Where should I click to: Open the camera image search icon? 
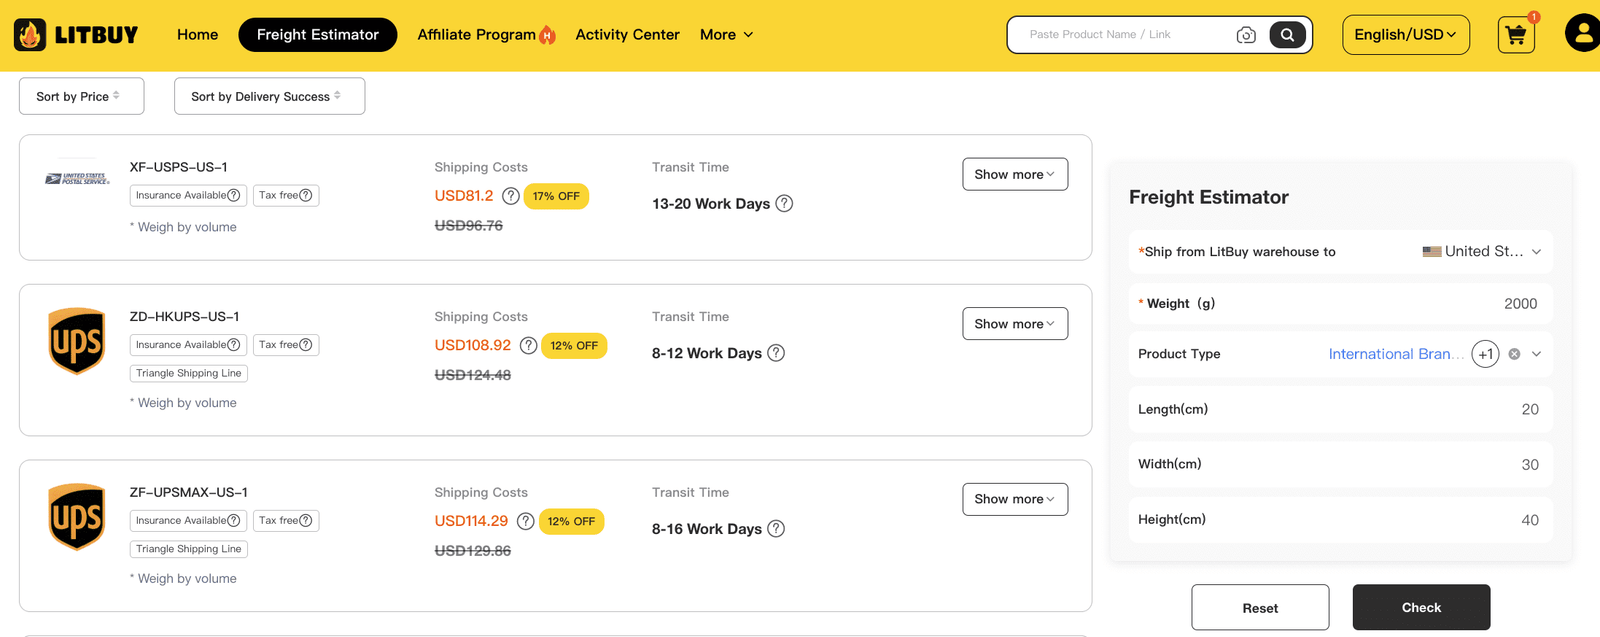1246,35
